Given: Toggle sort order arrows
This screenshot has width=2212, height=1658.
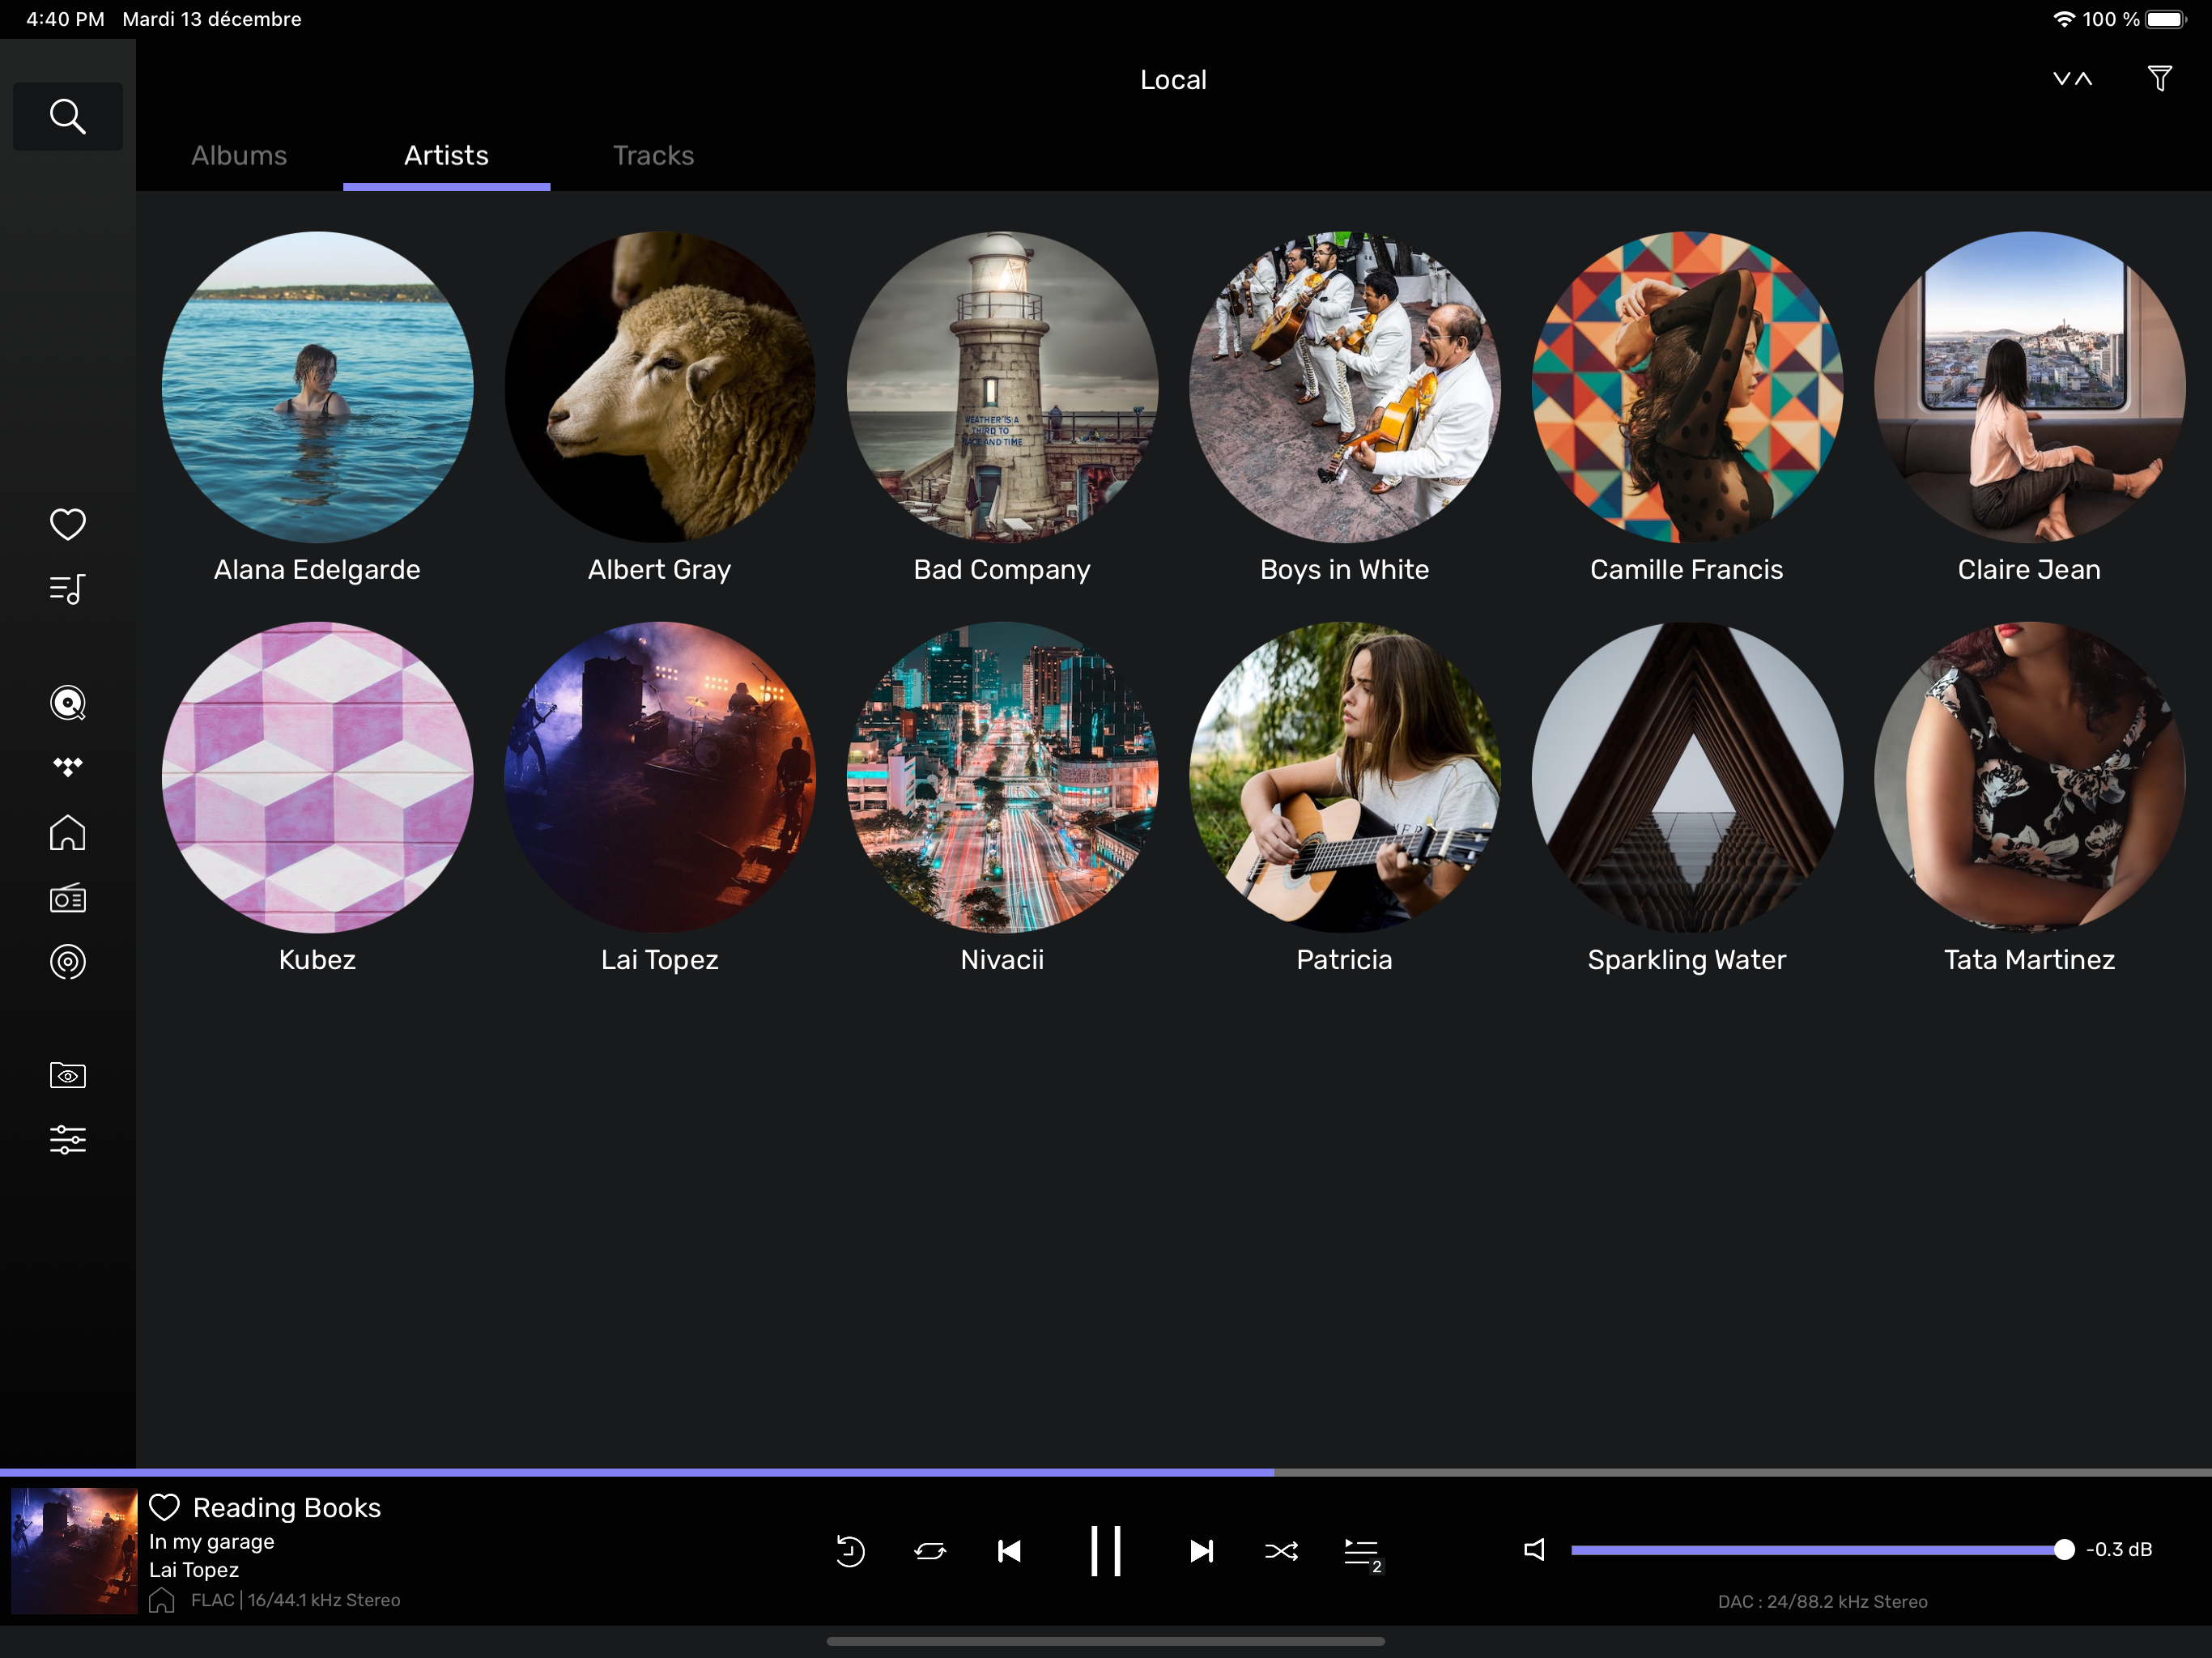Looking at the screenshot, I should (2072, 79).
